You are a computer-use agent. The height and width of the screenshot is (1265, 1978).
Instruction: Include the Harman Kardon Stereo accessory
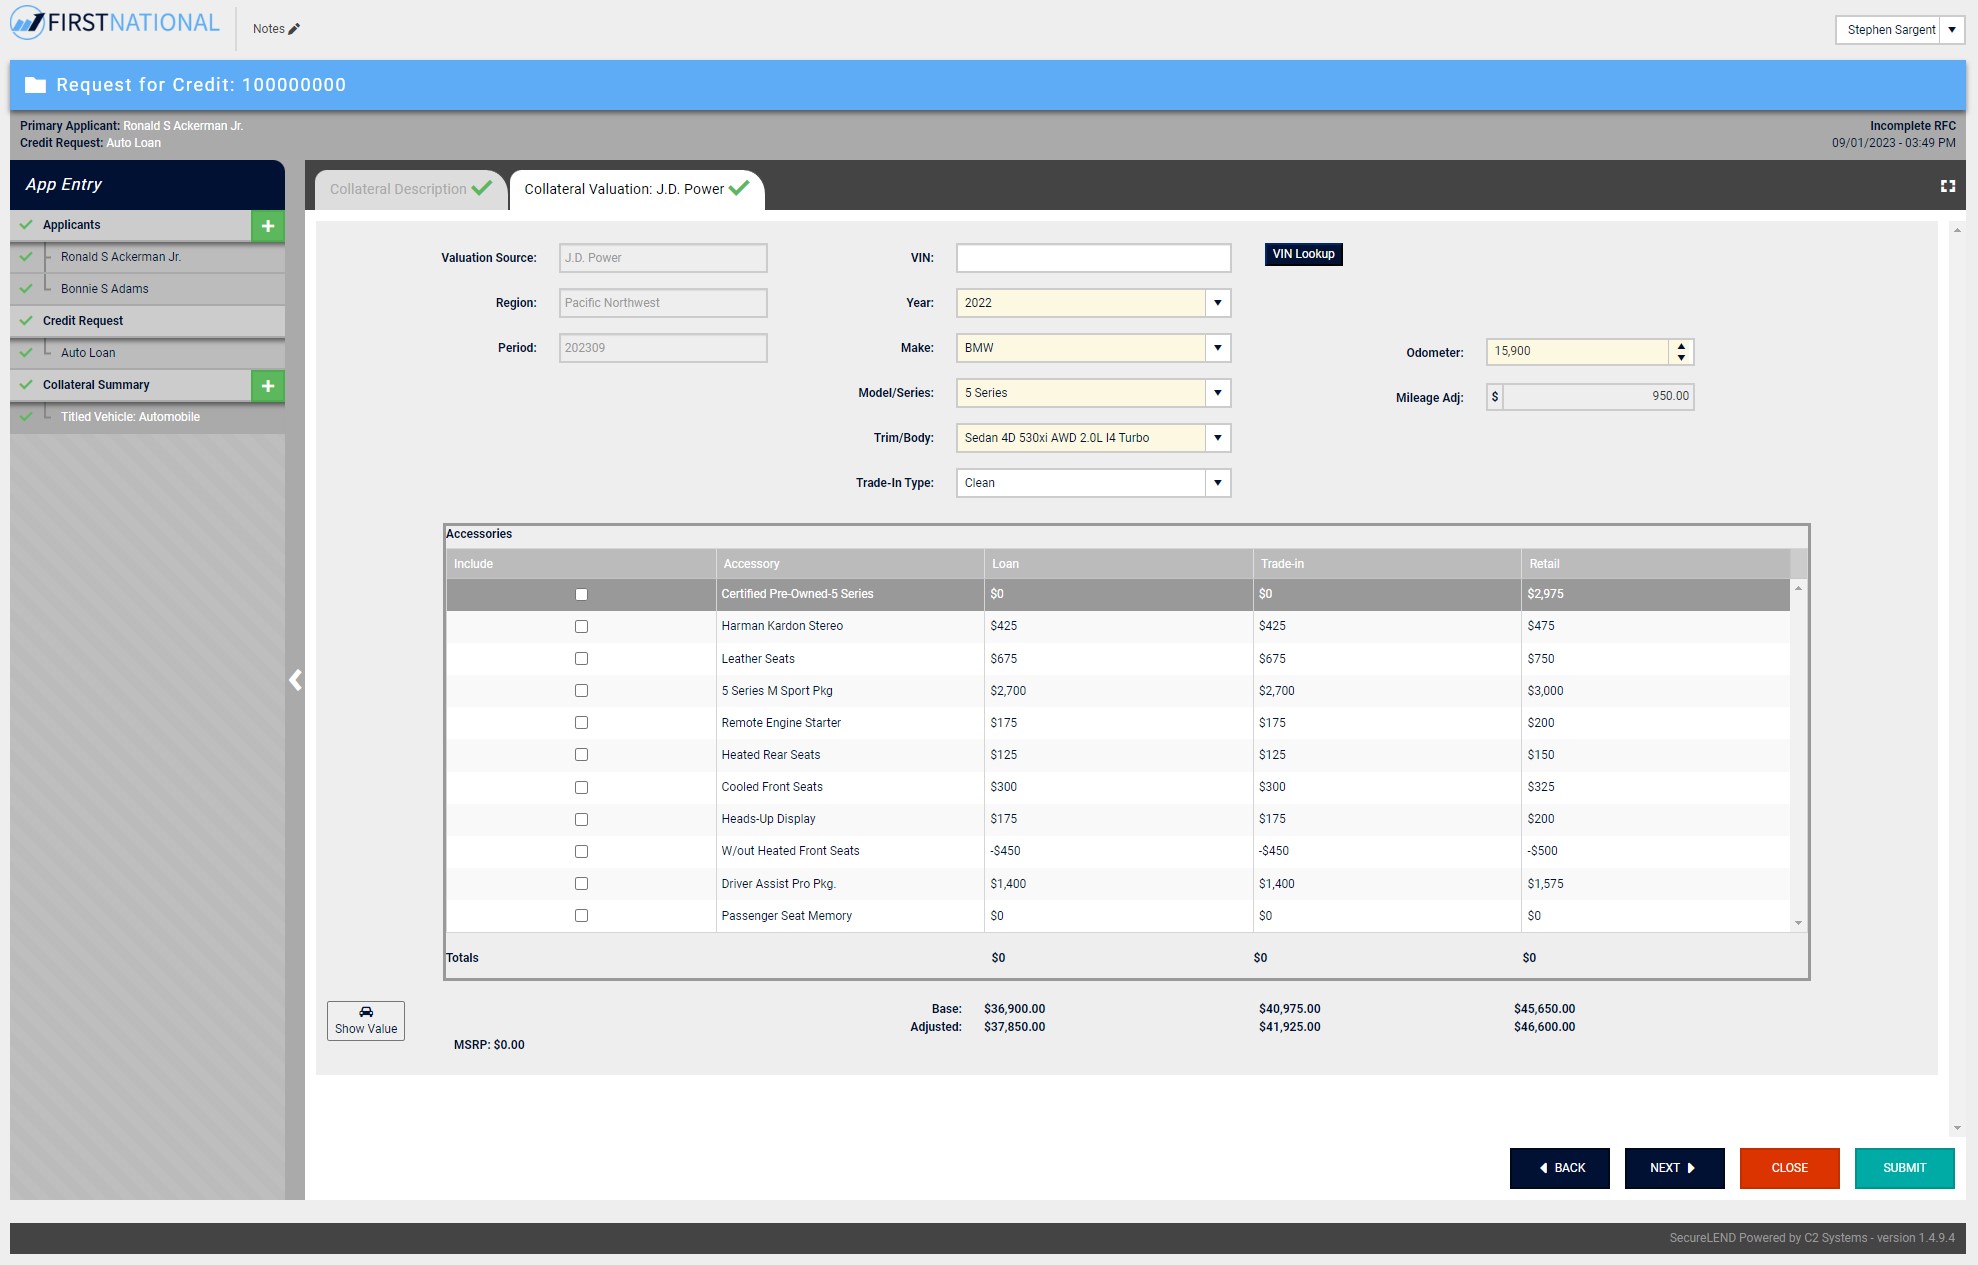point(581,626)
